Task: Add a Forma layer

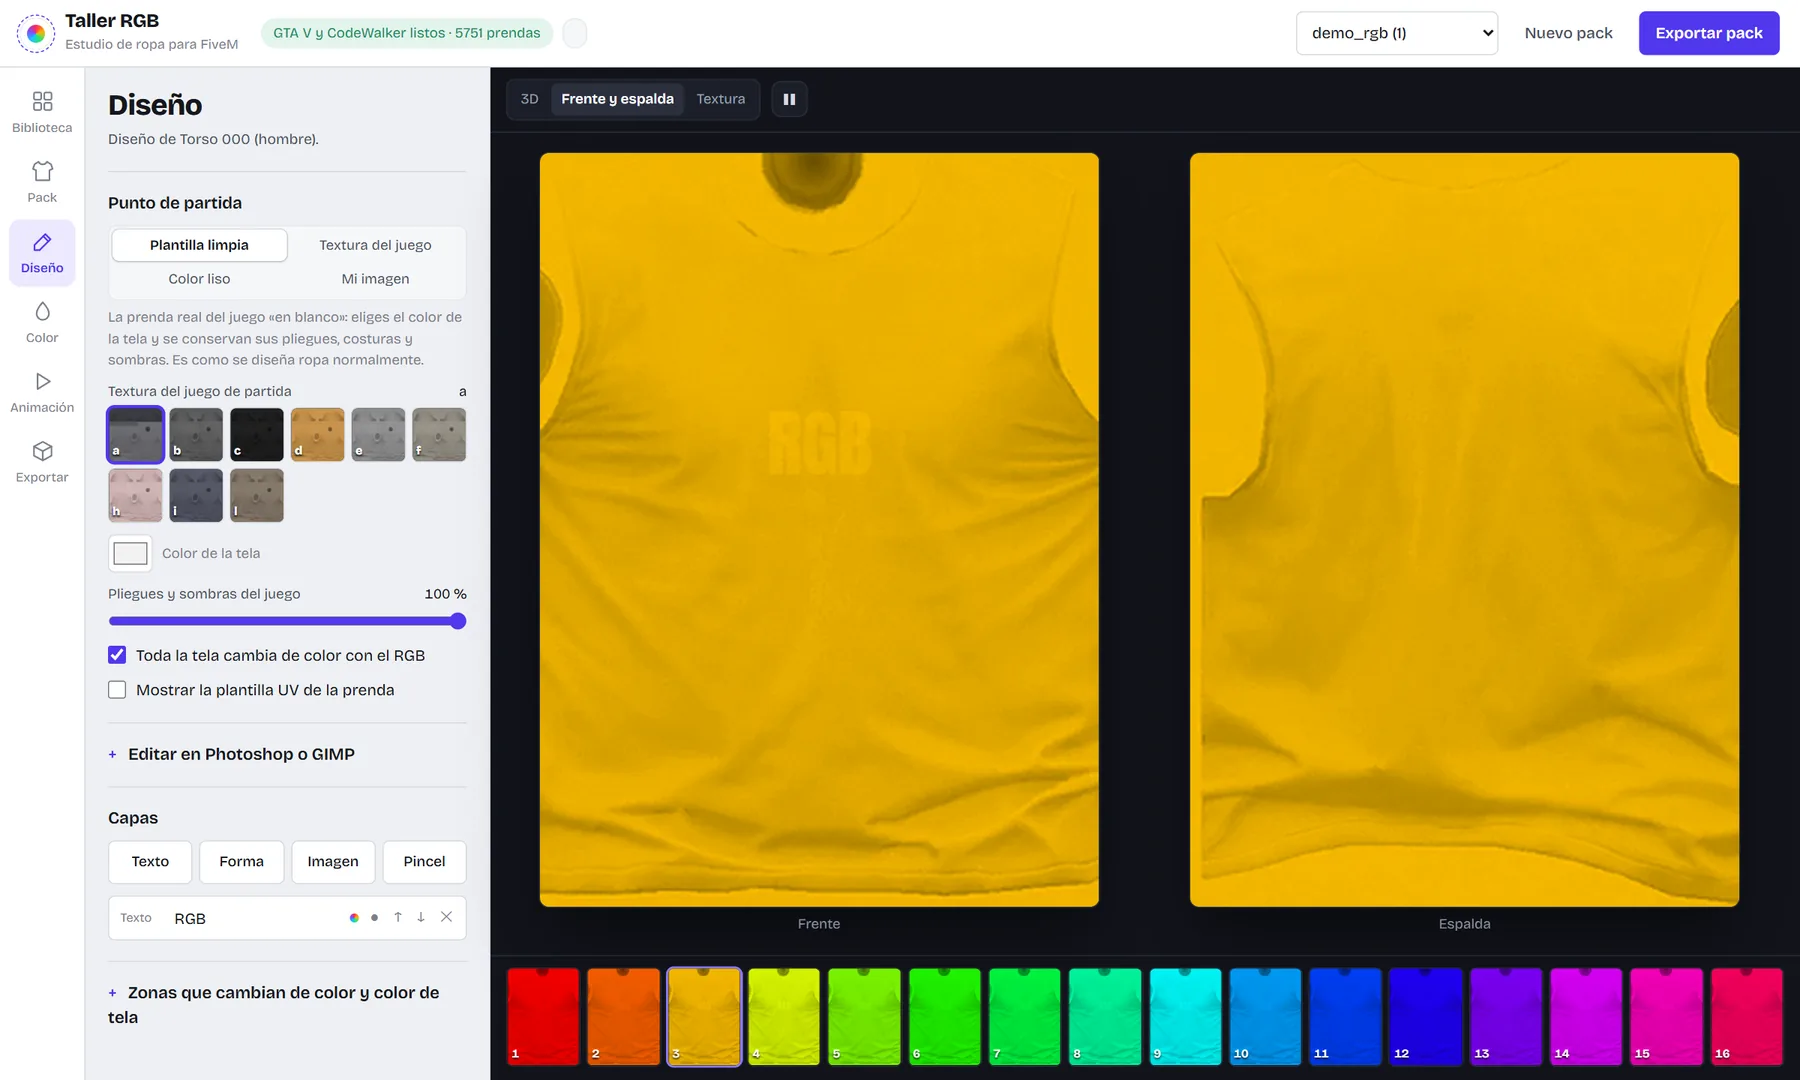Action: tap(242, 862)
